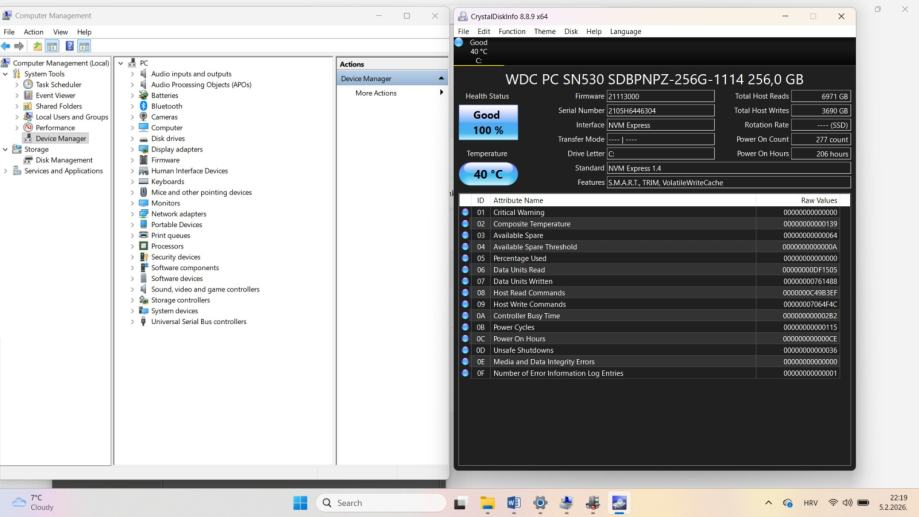Screen dimensions: 919x517
Task: Click the Up one level folder toolbar icon
Action: 38,46
